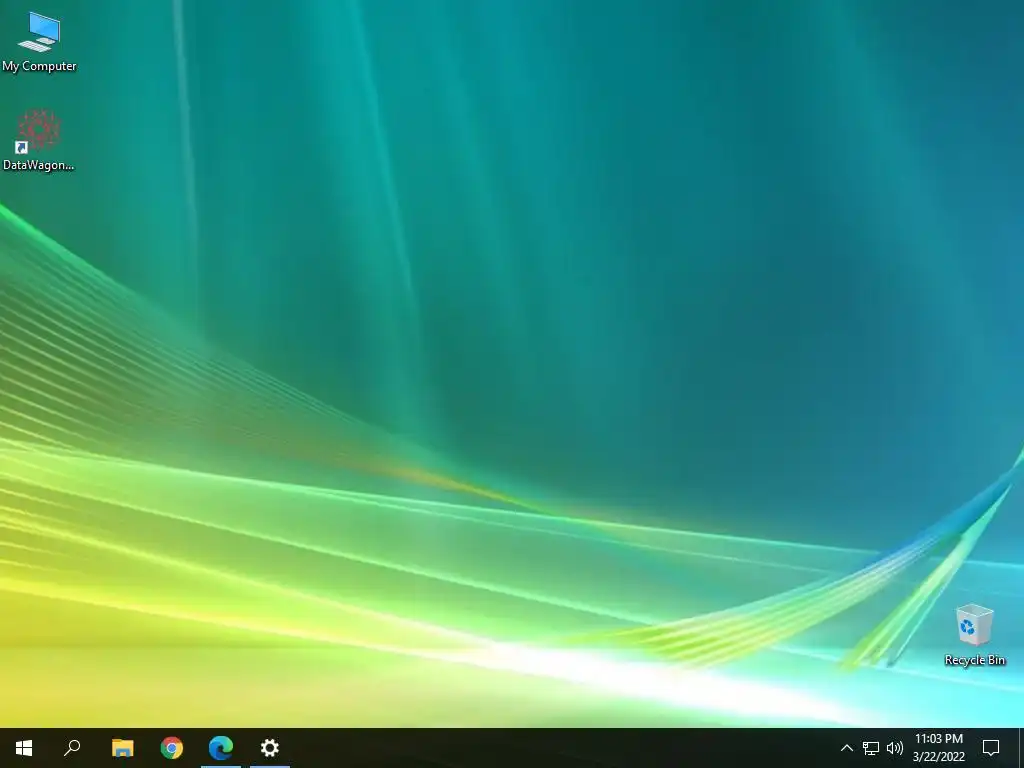Open the volume speaker control
Image resolution: width=1024 pixels, height=768 pixels.
(895, 748)
